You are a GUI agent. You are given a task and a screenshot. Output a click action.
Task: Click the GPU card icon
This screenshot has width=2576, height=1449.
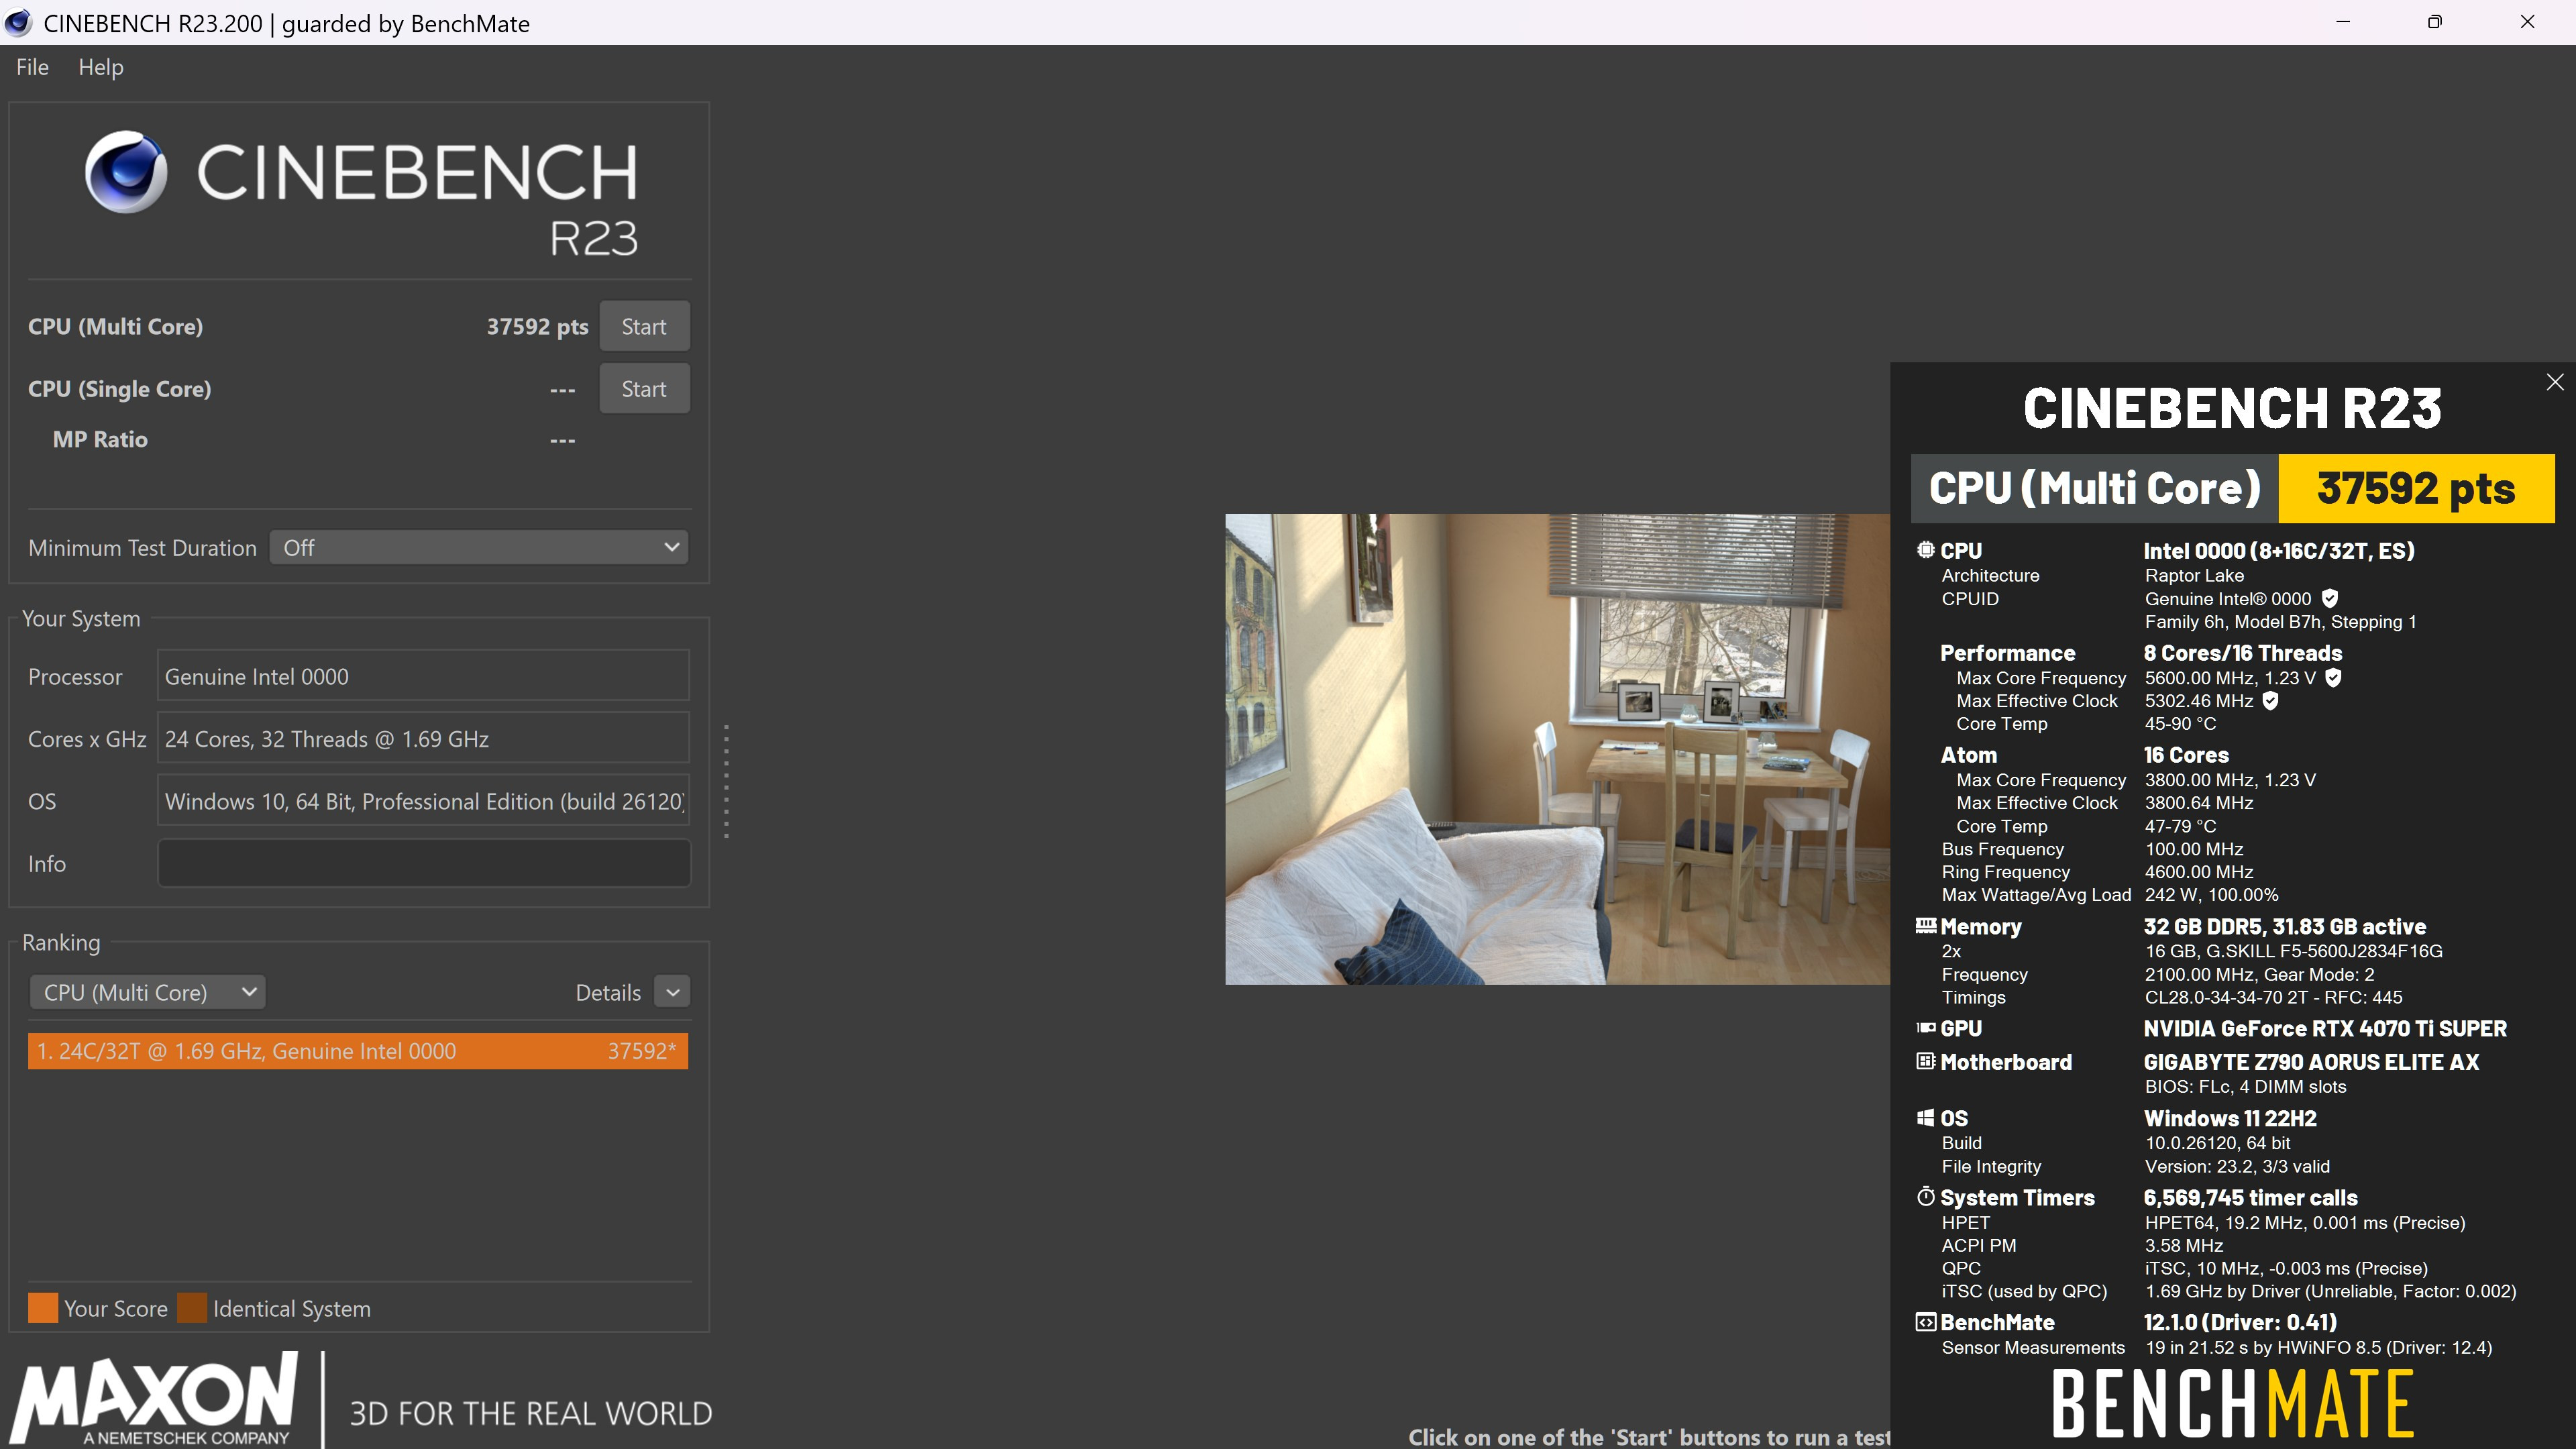(1925, 1028)
